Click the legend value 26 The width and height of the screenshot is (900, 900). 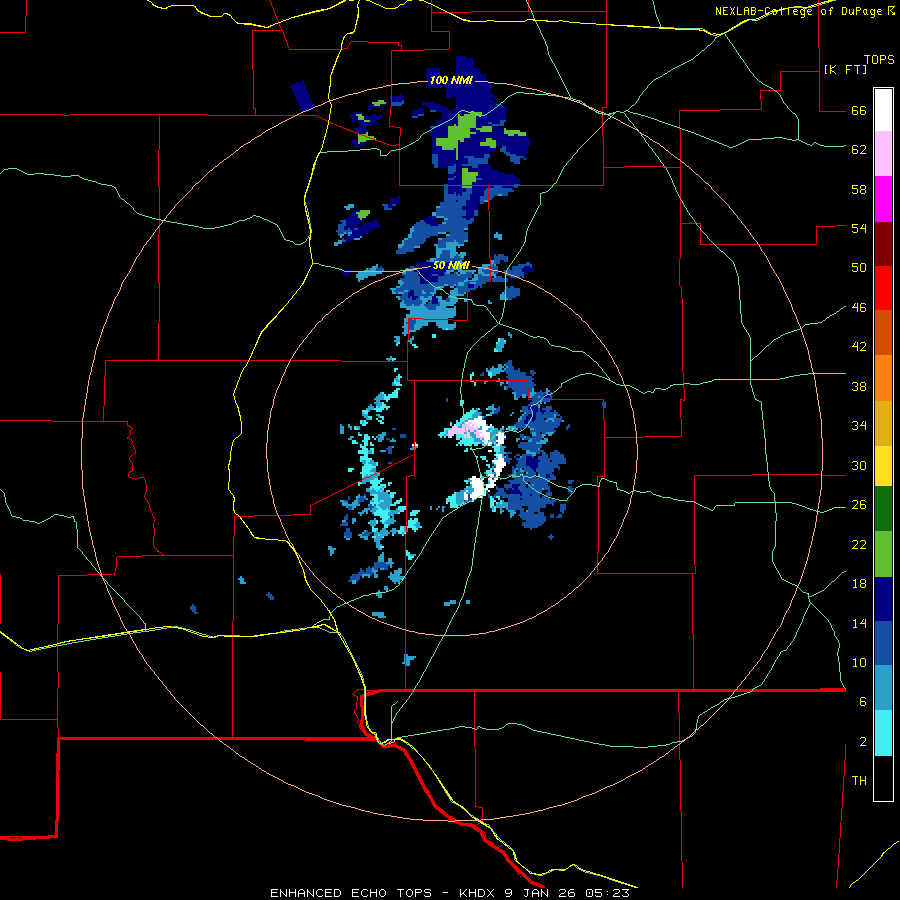tap(859, 505)
